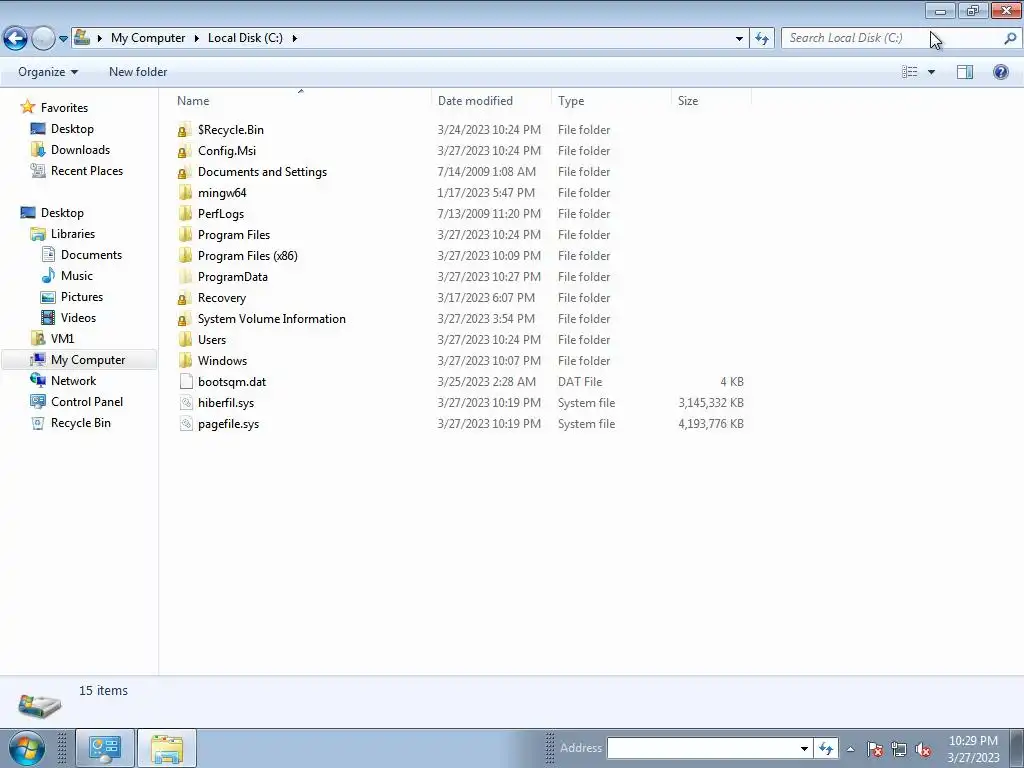Select Local Disk (C:) breadcrumb segment

(245, 38)
